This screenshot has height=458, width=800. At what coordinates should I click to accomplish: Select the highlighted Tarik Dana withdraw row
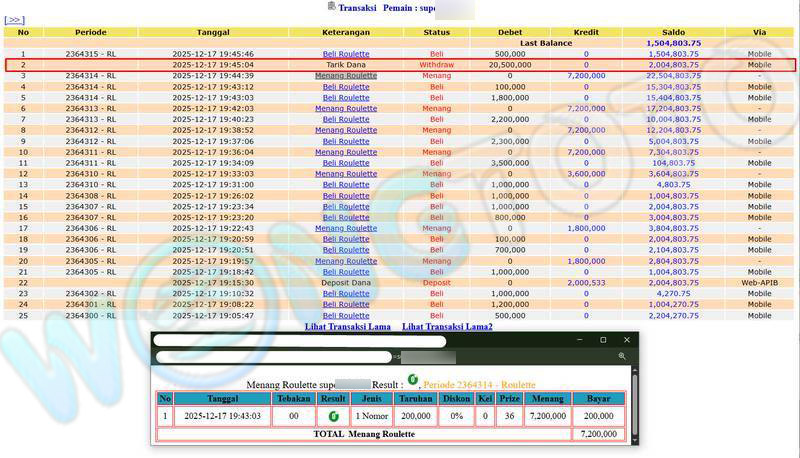coord(400,65)
